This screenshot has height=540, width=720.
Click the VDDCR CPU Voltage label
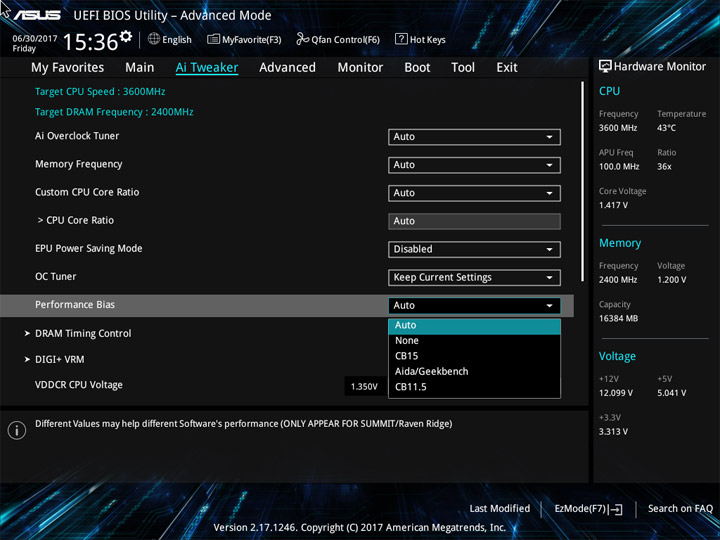pos(79,385)
